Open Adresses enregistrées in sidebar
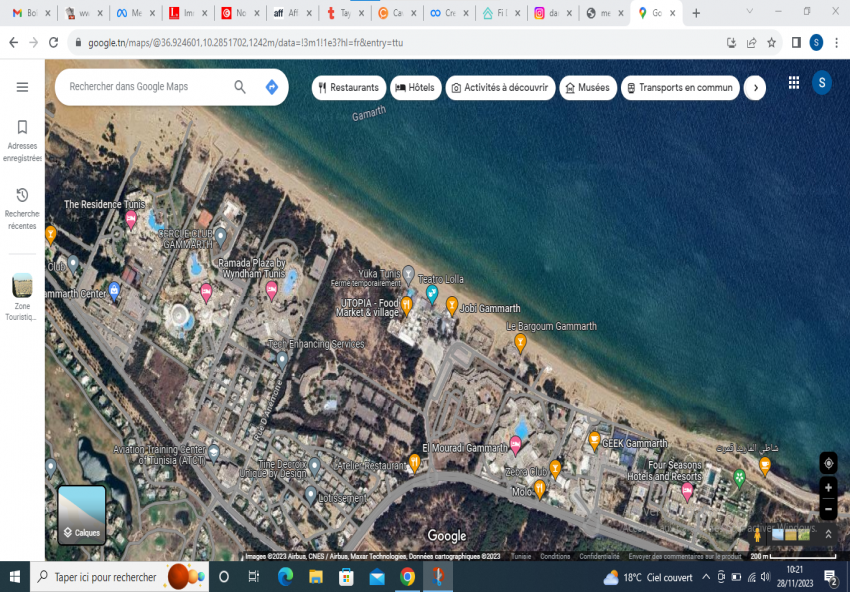 [x=22, y=139]
